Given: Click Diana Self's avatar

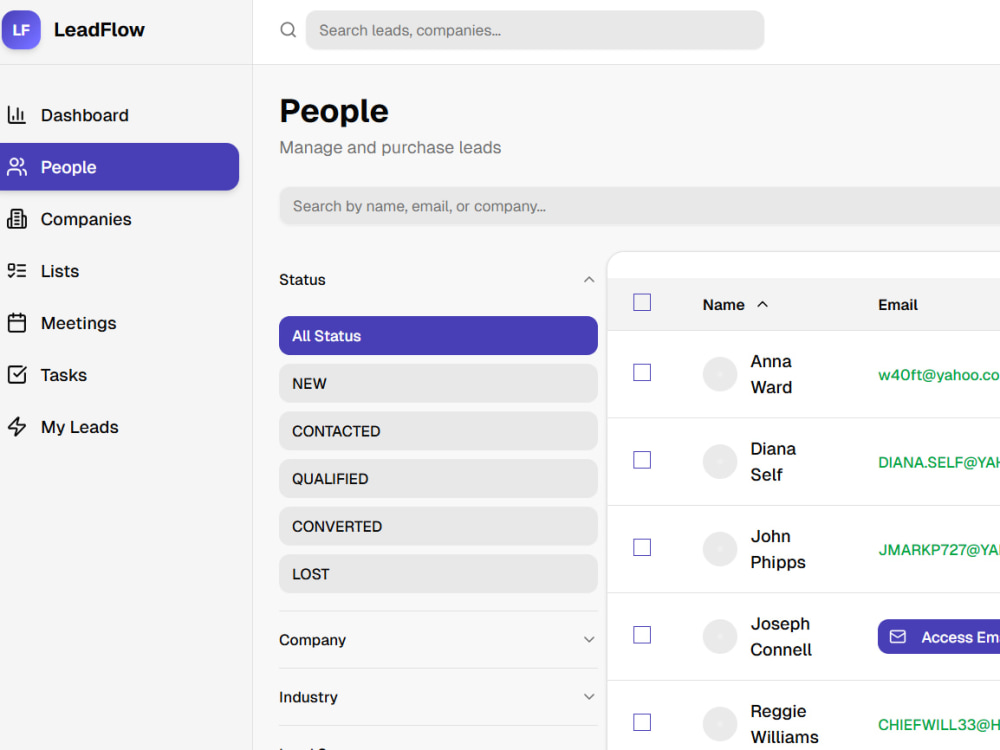Looking at the screenshot, I should (x=720, y=461).
